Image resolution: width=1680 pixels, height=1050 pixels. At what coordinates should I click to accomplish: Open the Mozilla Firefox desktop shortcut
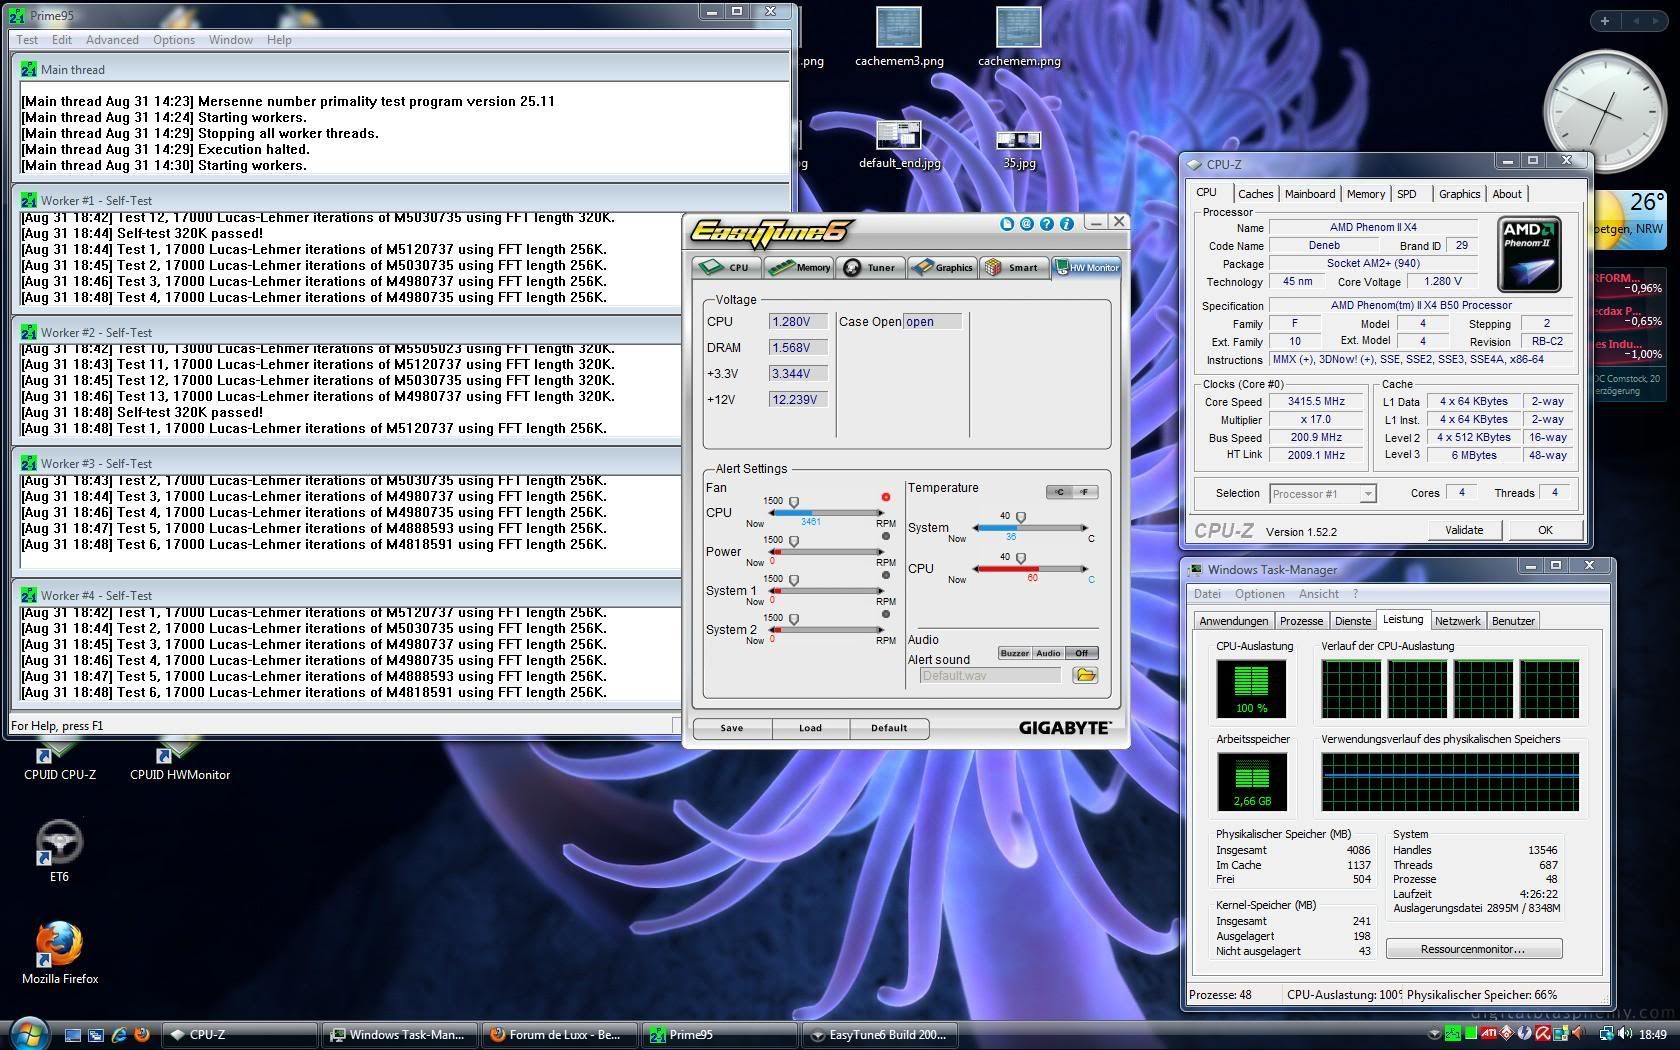click(x=60, y=953)
